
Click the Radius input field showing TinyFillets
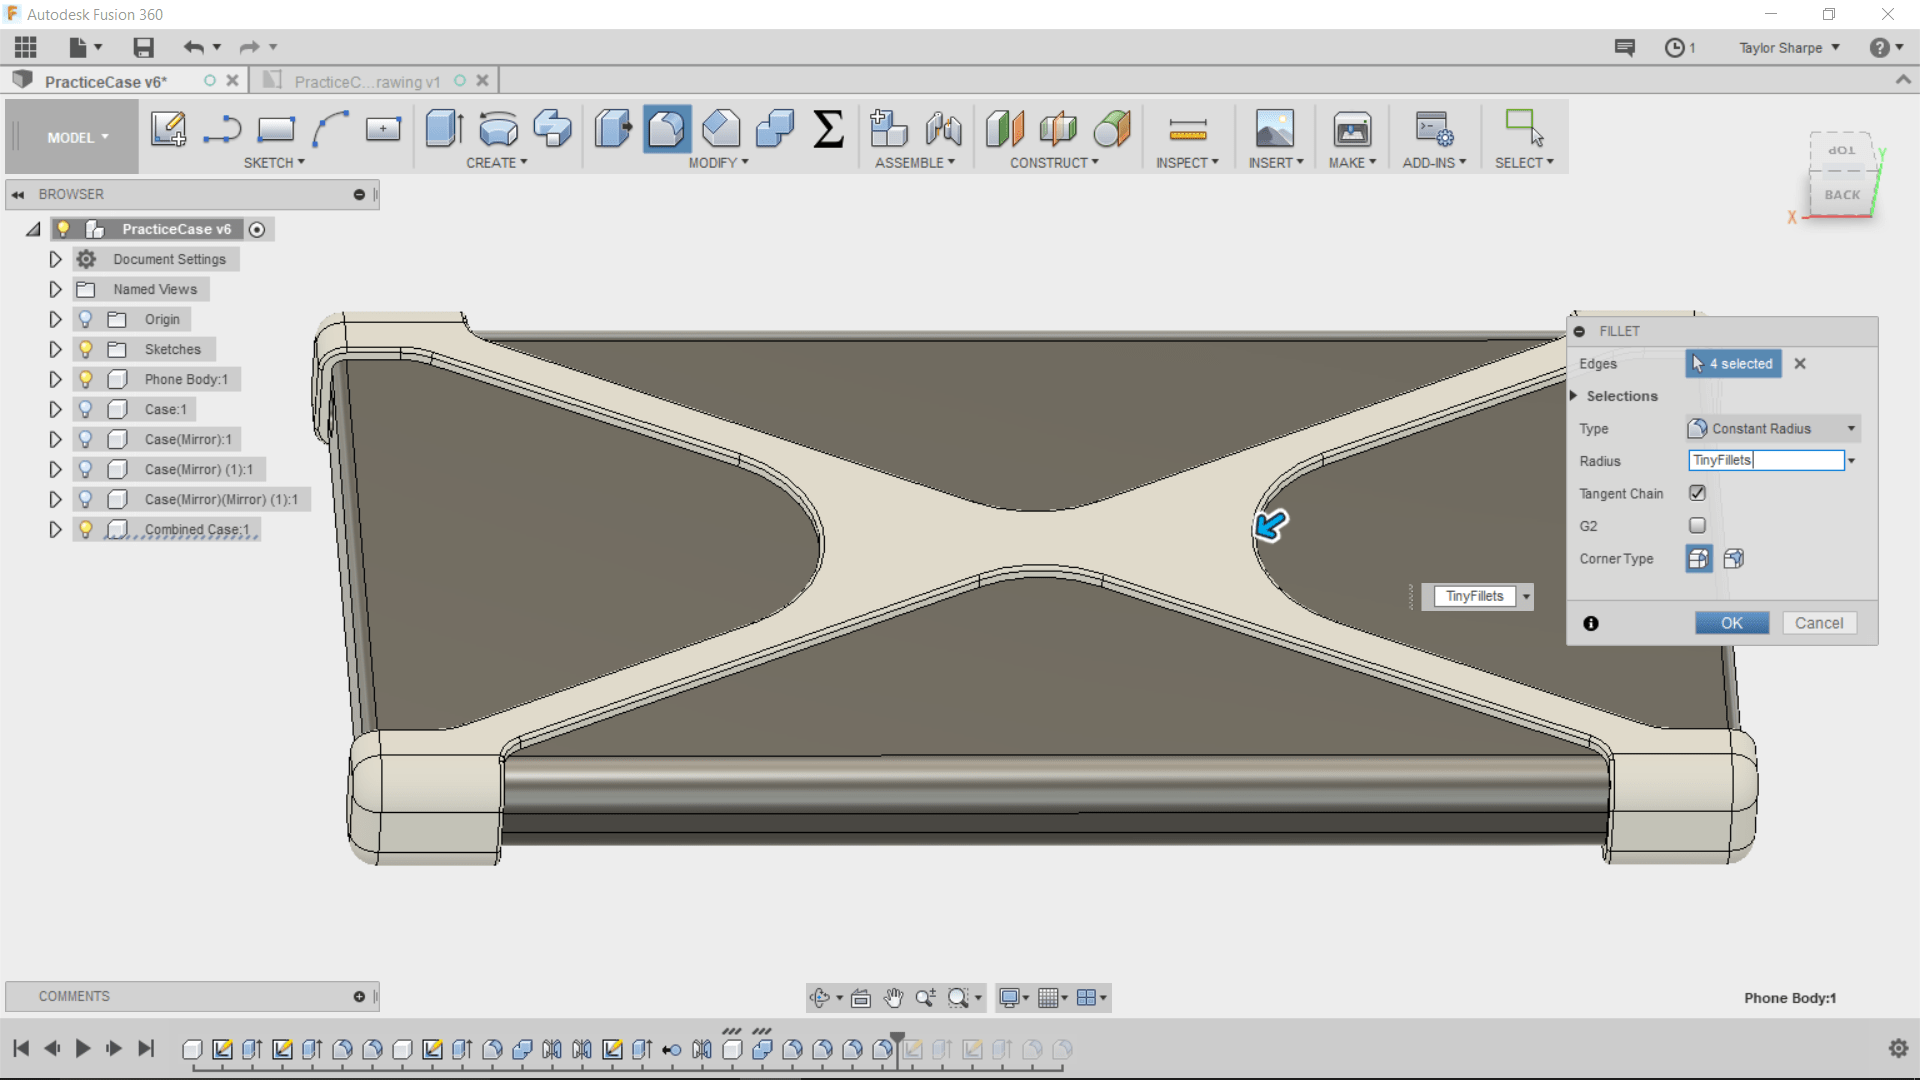[x=1765, y=460]
